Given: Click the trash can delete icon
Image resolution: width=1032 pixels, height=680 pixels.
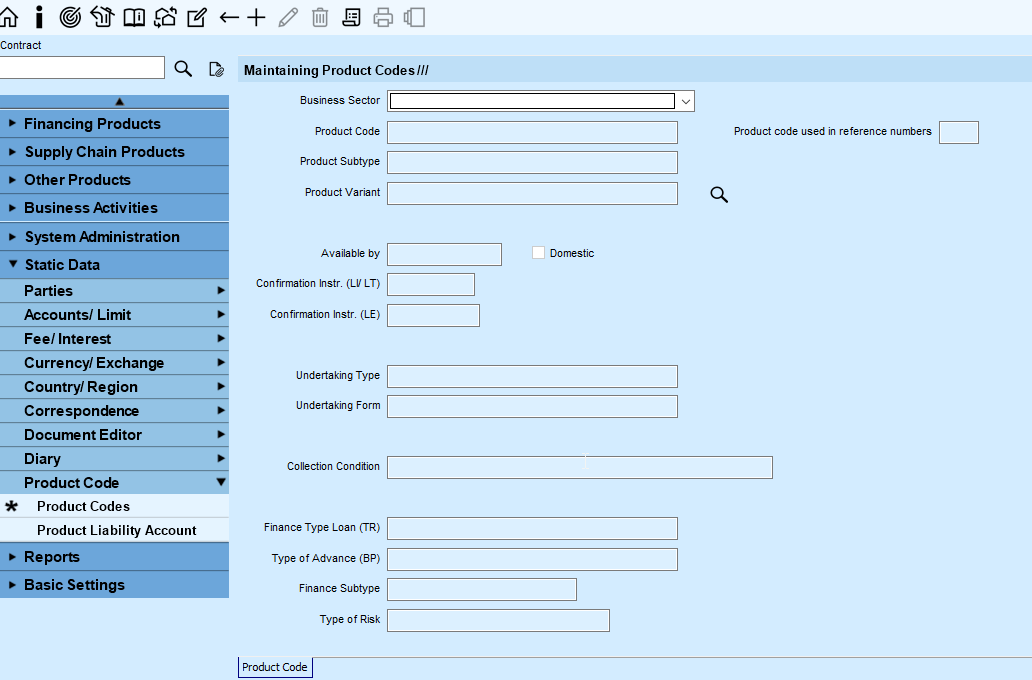Looking at the screenshot, I should 320,17.
